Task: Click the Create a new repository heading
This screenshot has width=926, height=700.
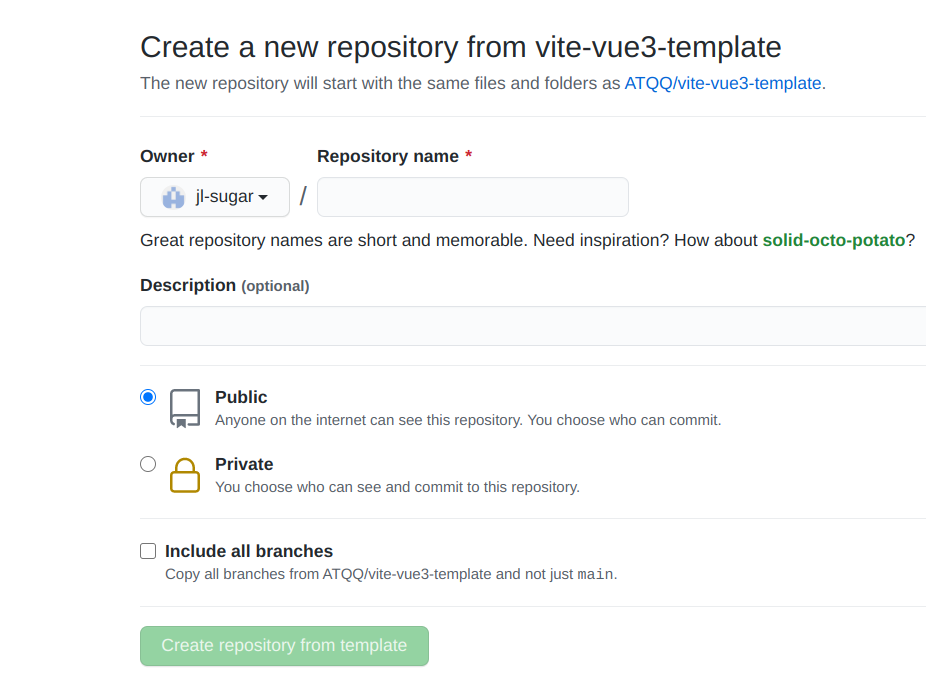Action: (x=461, y=47)
